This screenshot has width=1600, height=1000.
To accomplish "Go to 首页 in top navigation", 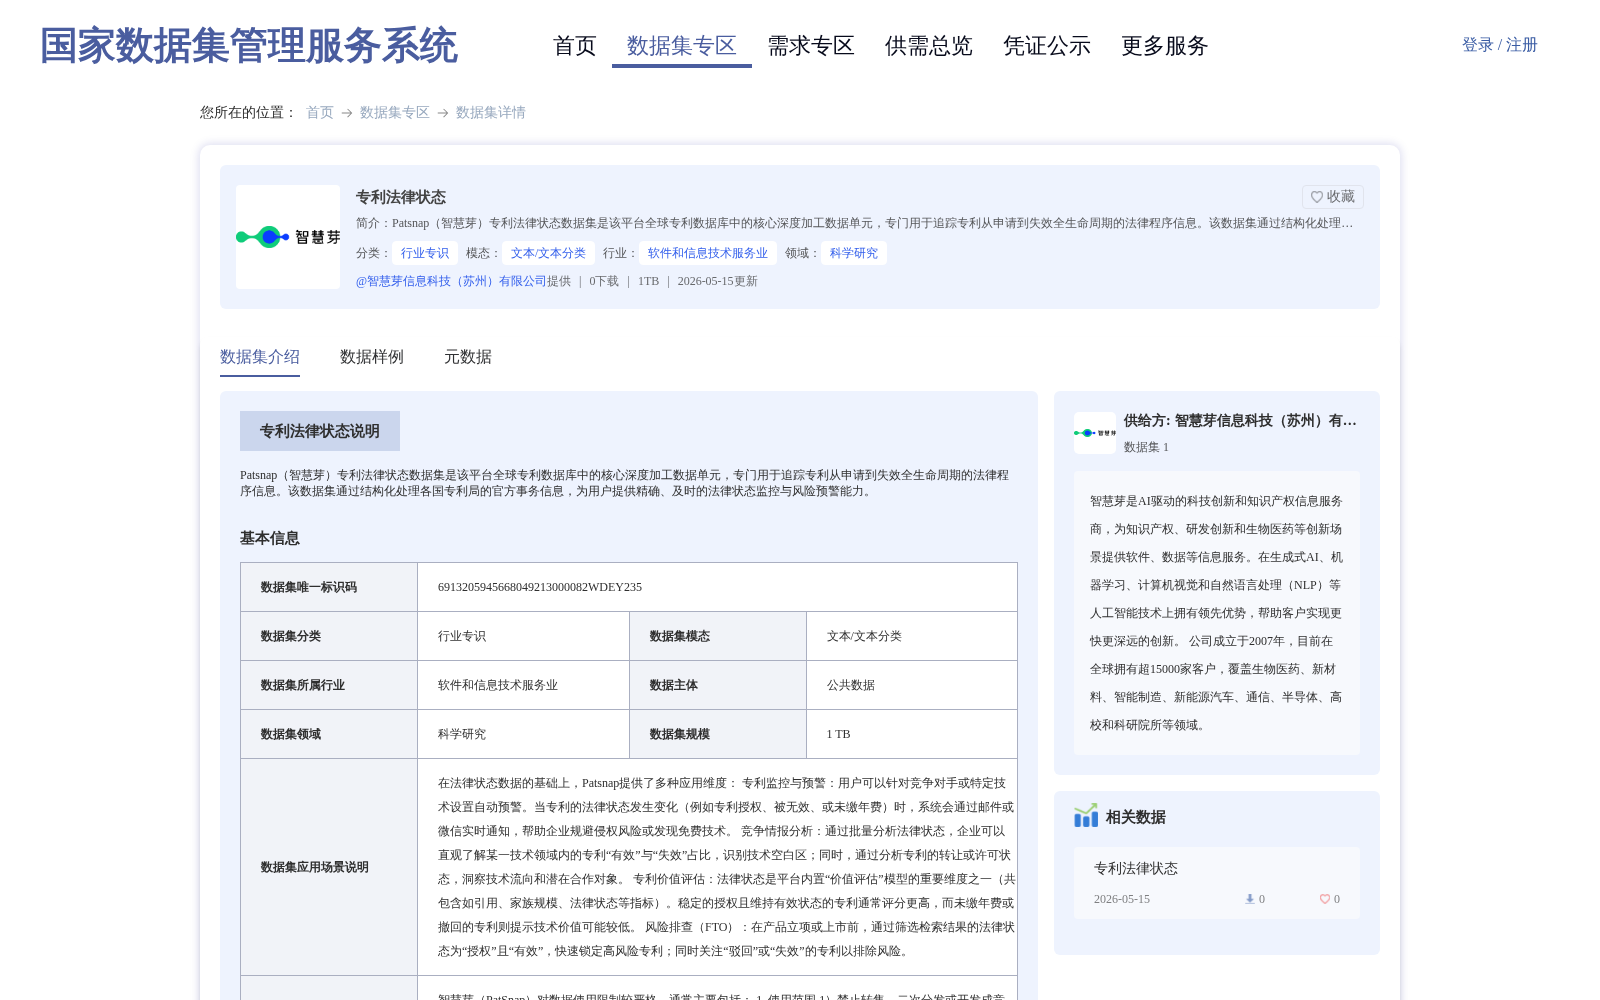I will pyautogui.click(x=575, y=46).
